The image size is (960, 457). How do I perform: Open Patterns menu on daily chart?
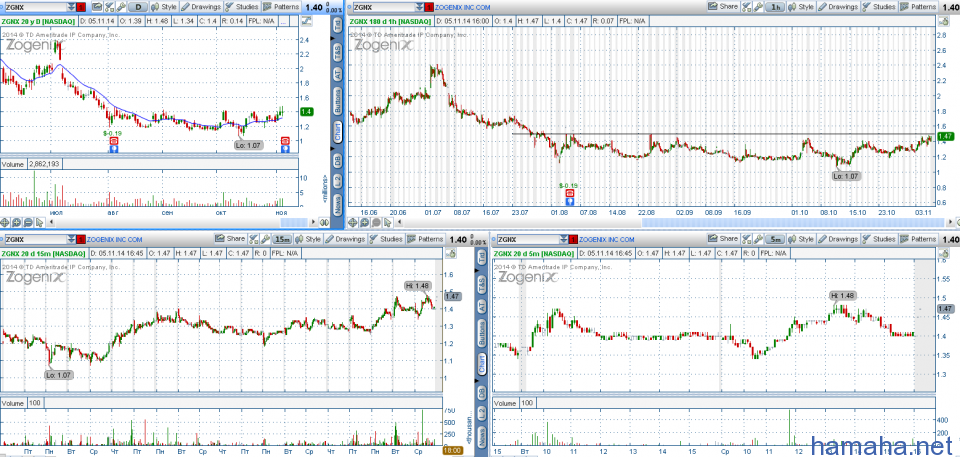click(x=281, y=7)
